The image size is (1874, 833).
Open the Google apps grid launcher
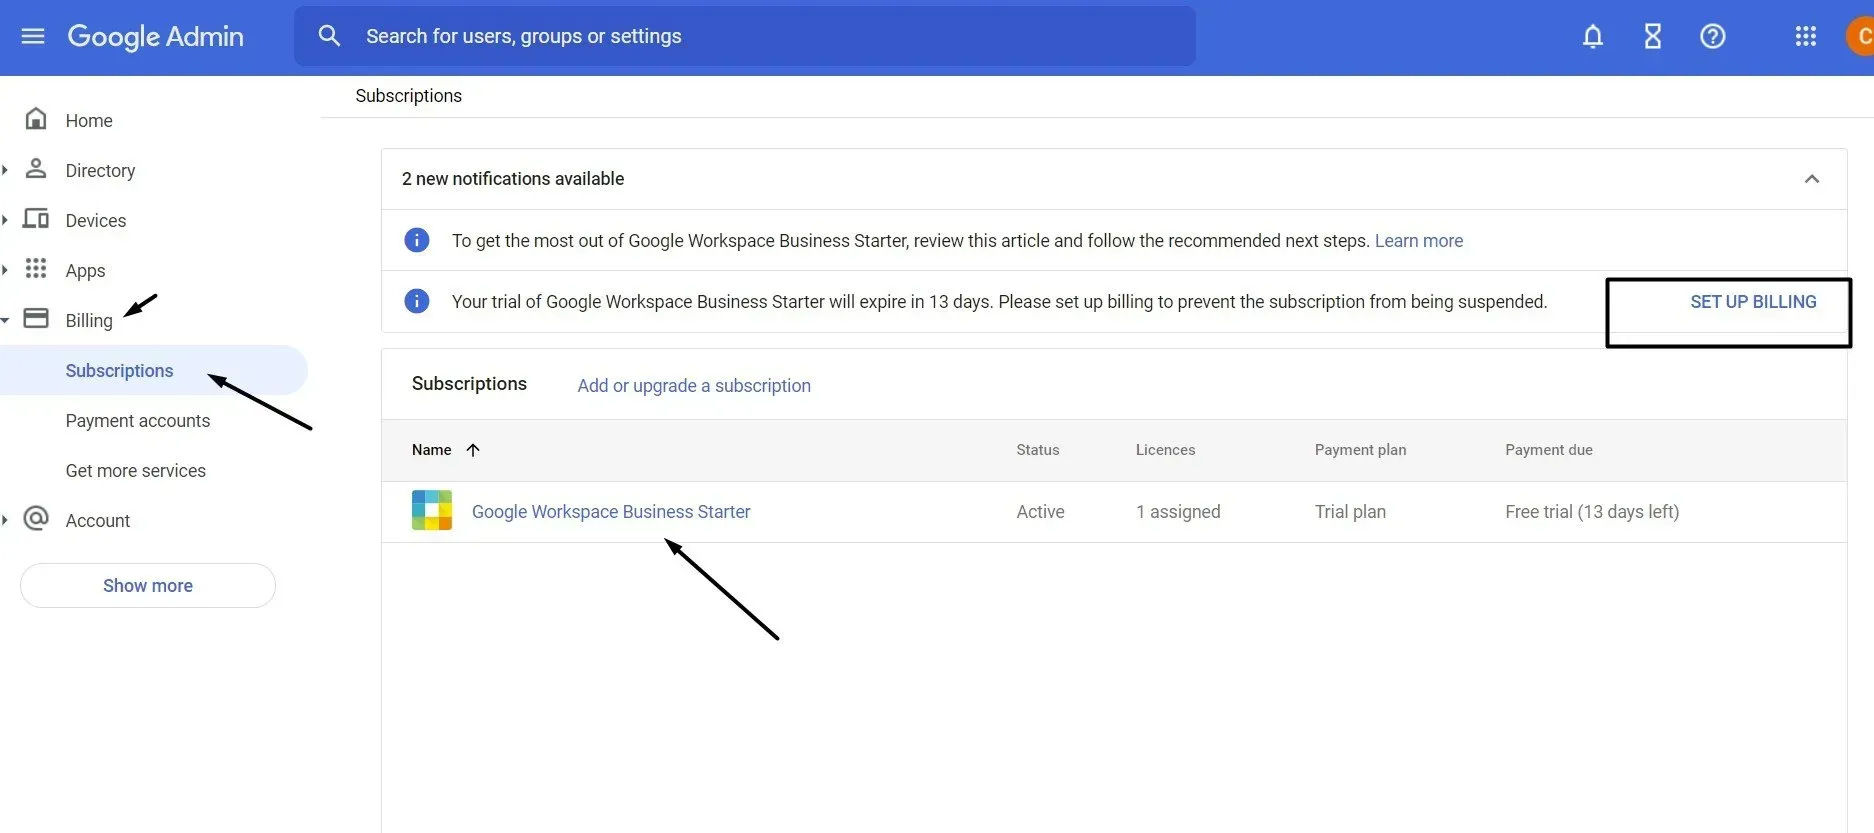tap(1806, 36)
